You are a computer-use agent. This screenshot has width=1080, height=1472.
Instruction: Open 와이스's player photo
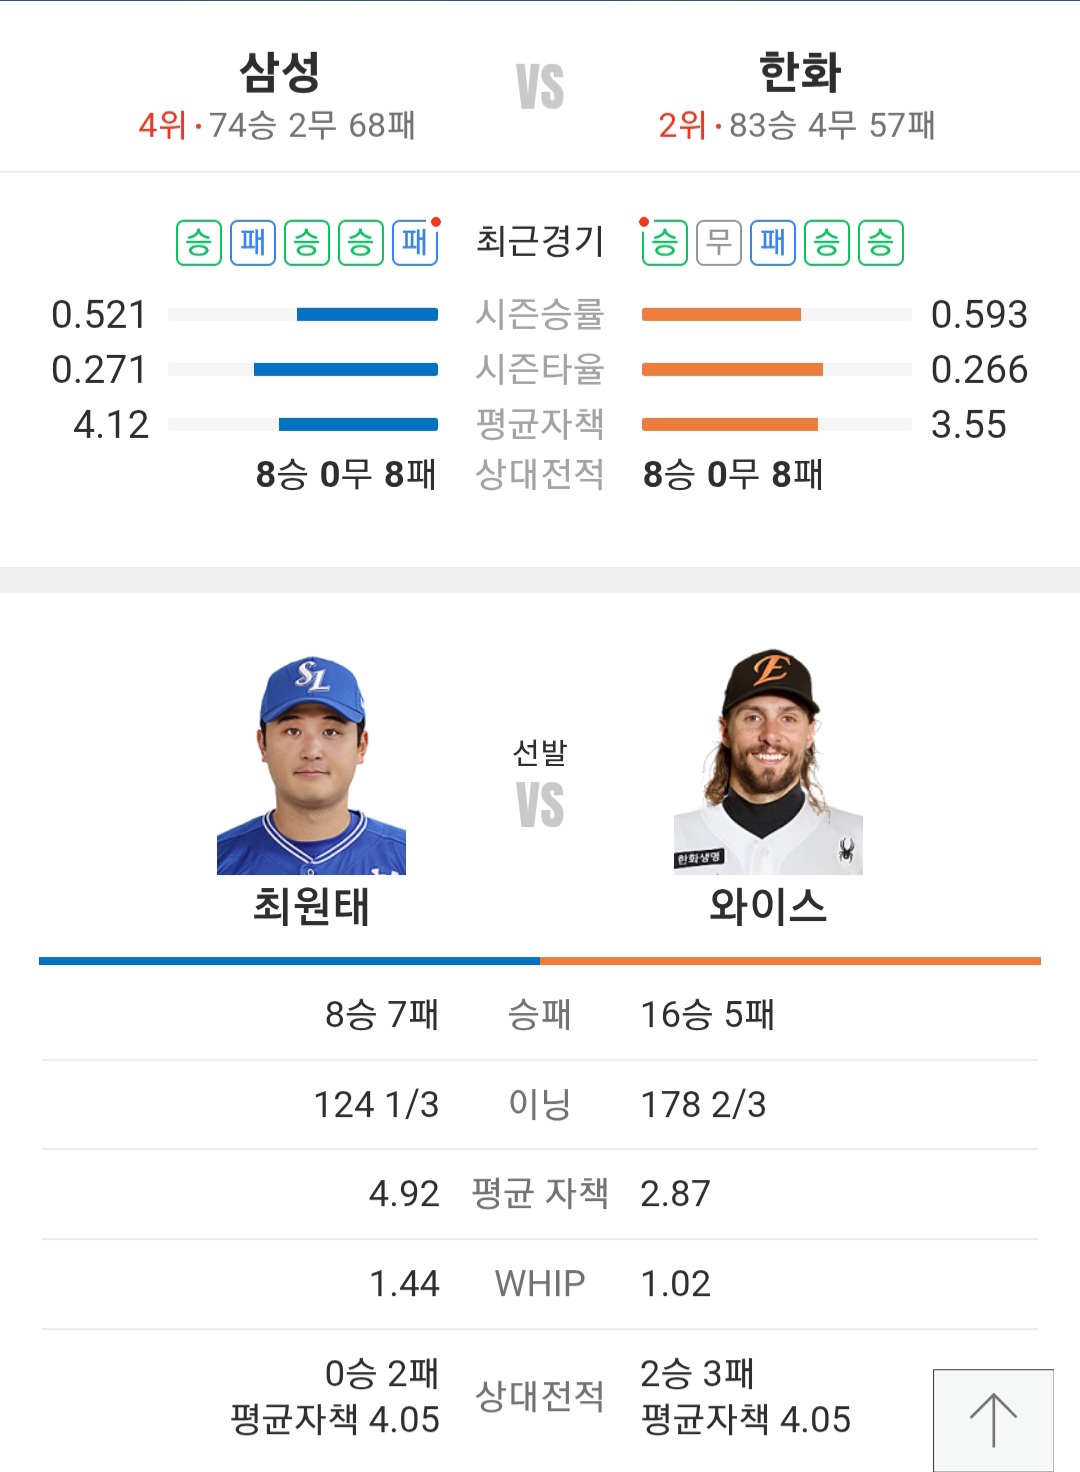pos(768,763)
